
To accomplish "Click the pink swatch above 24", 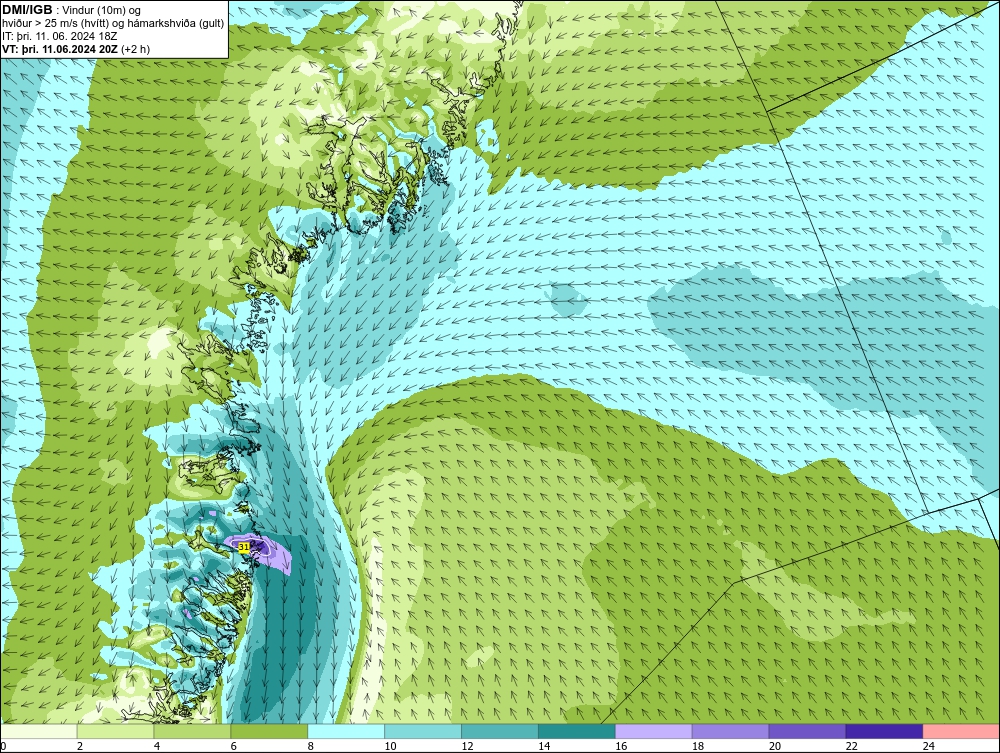I will tap(961, 731).
